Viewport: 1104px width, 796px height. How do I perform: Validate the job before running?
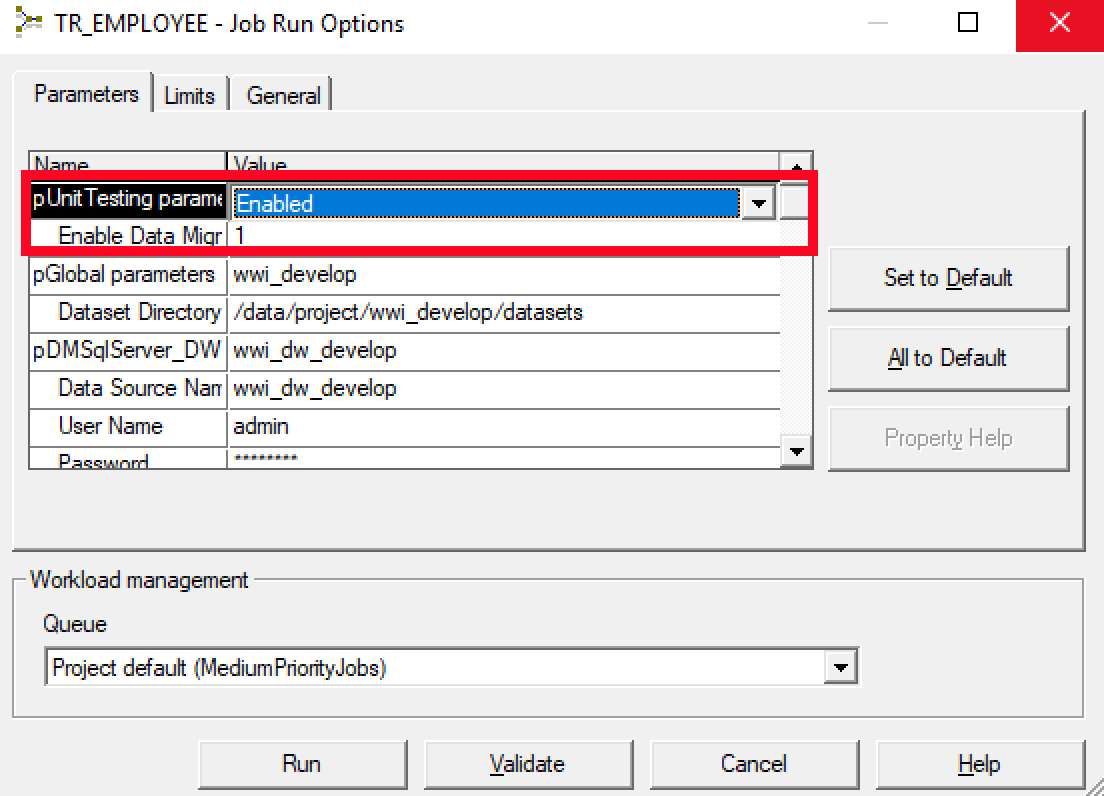pyautogui.click(x=528, y=763)
